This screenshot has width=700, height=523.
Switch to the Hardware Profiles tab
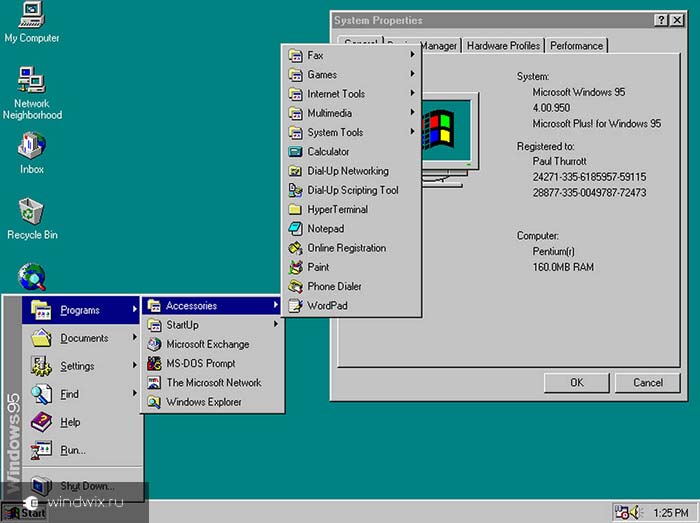pyautogui.click(x=503, y=46)
